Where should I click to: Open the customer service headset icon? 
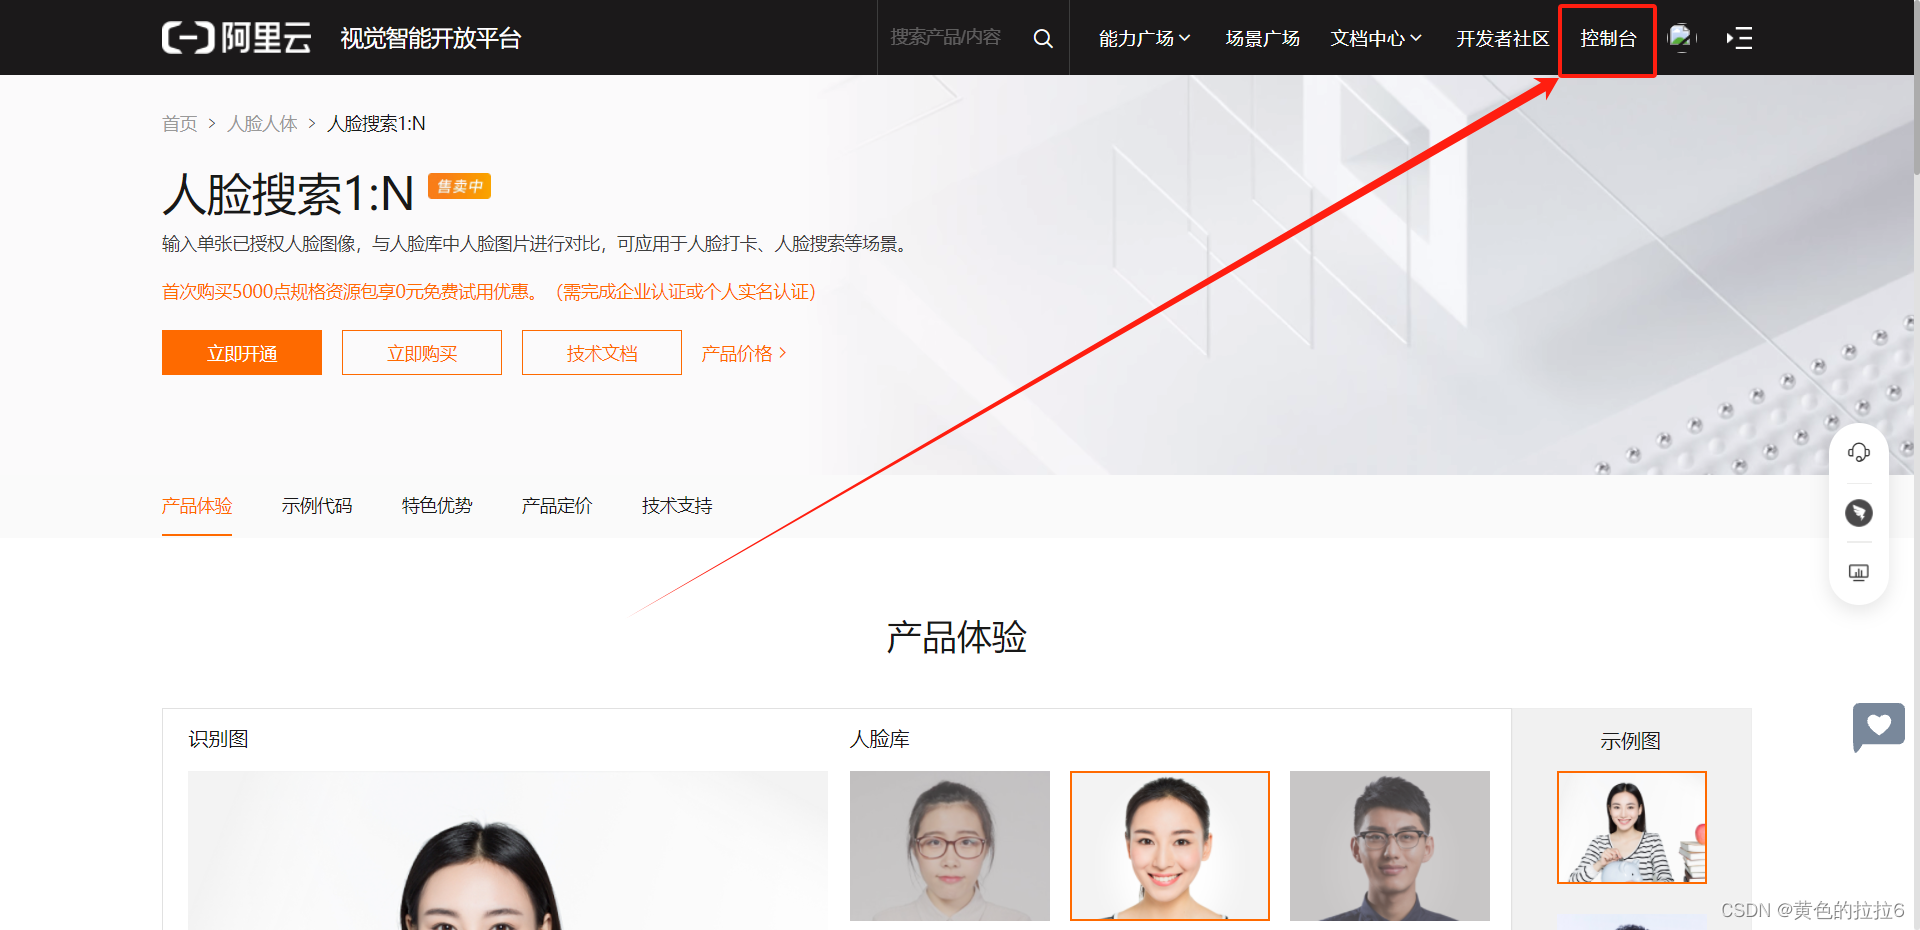click(x=1859, y=453)
